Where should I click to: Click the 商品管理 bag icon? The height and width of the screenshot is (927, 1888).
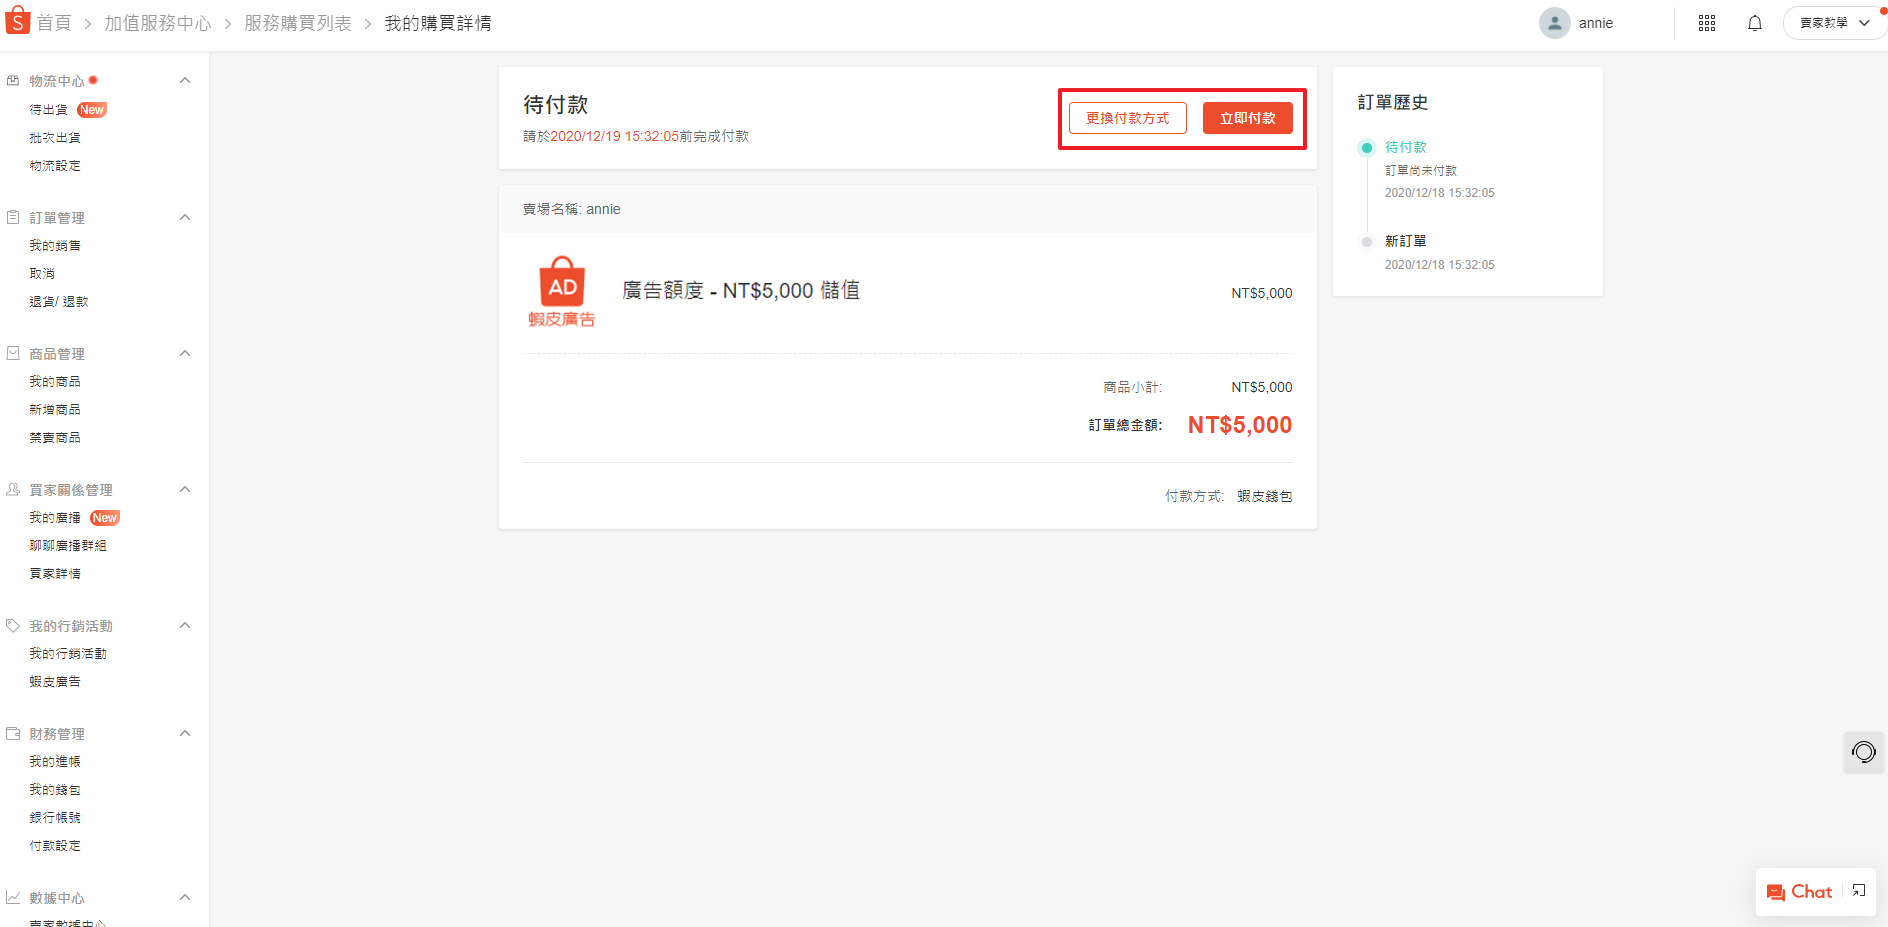13,353
